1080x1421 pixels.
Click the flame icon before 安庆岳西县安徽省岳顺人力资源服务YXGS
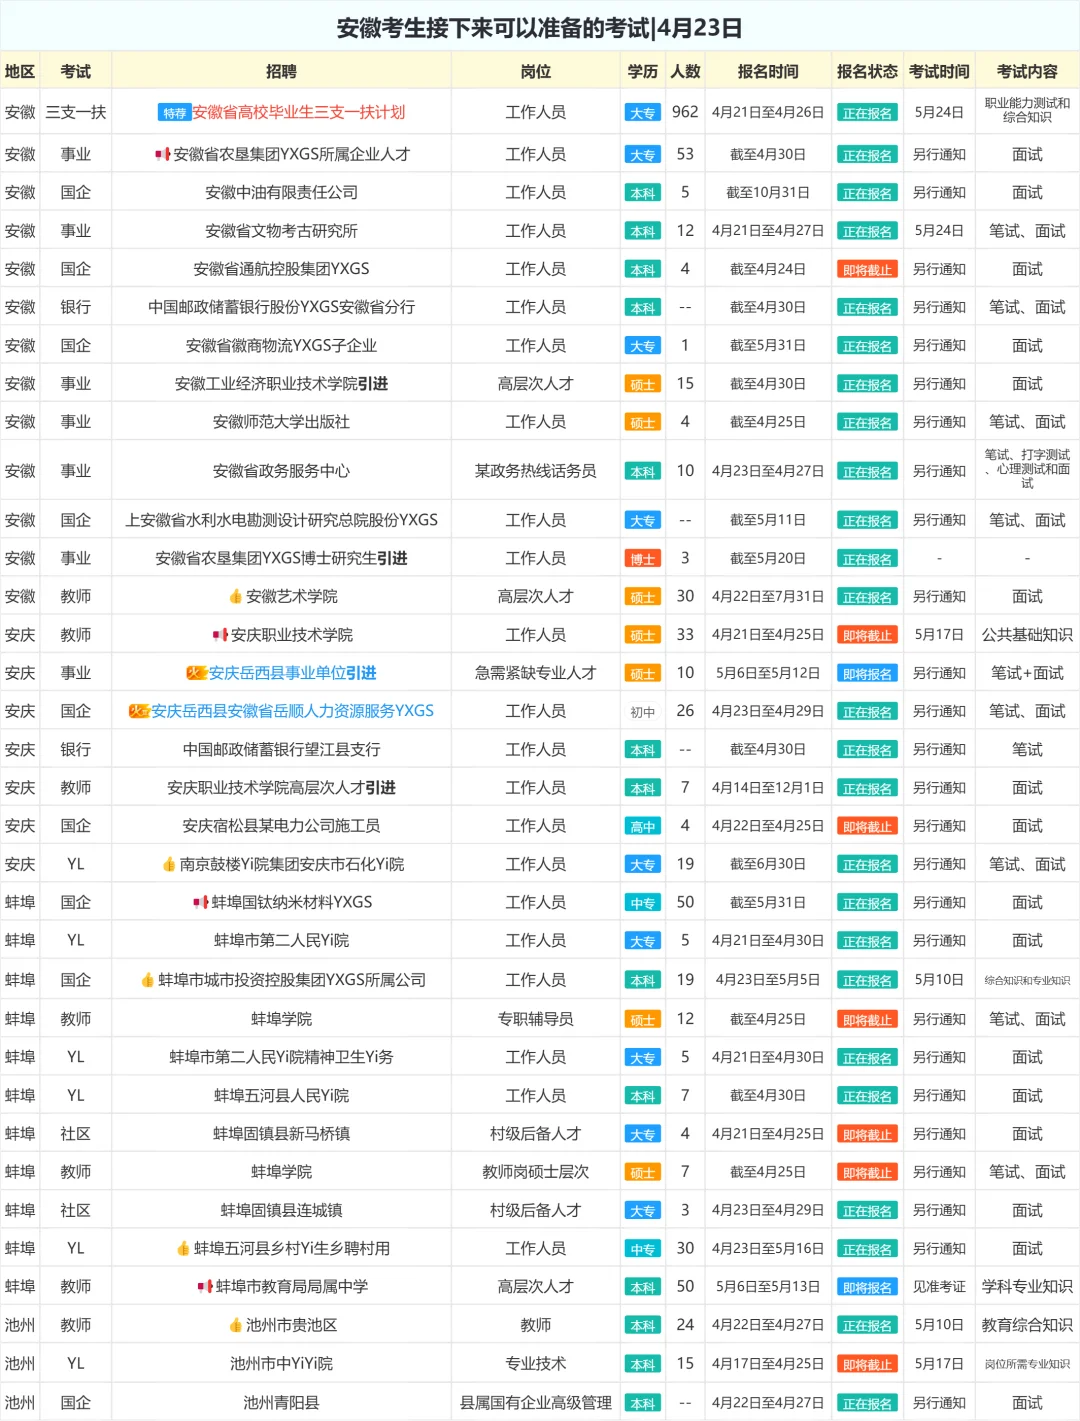click(x=141, y=711)
